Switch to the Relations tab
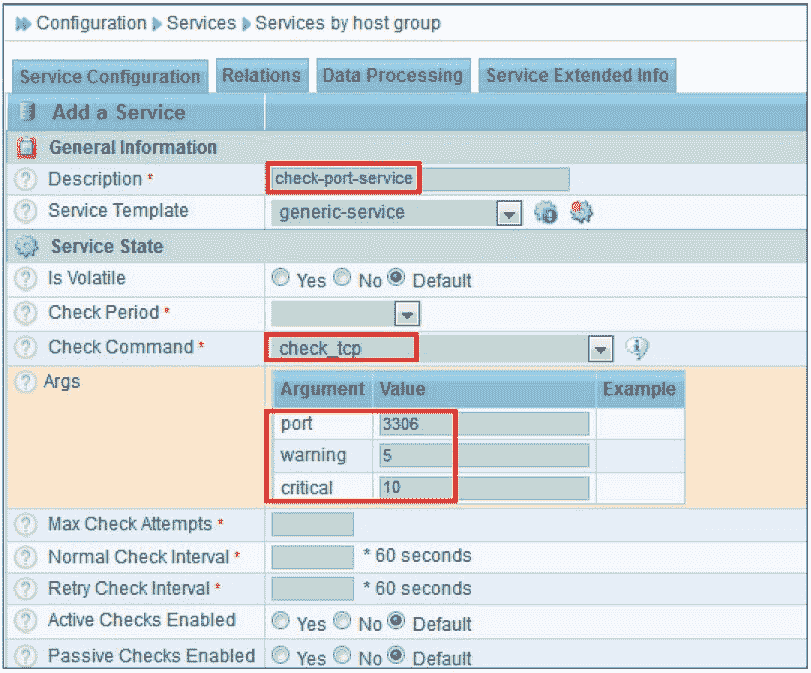This screenshot has height=673, width=811. (261, 76)
